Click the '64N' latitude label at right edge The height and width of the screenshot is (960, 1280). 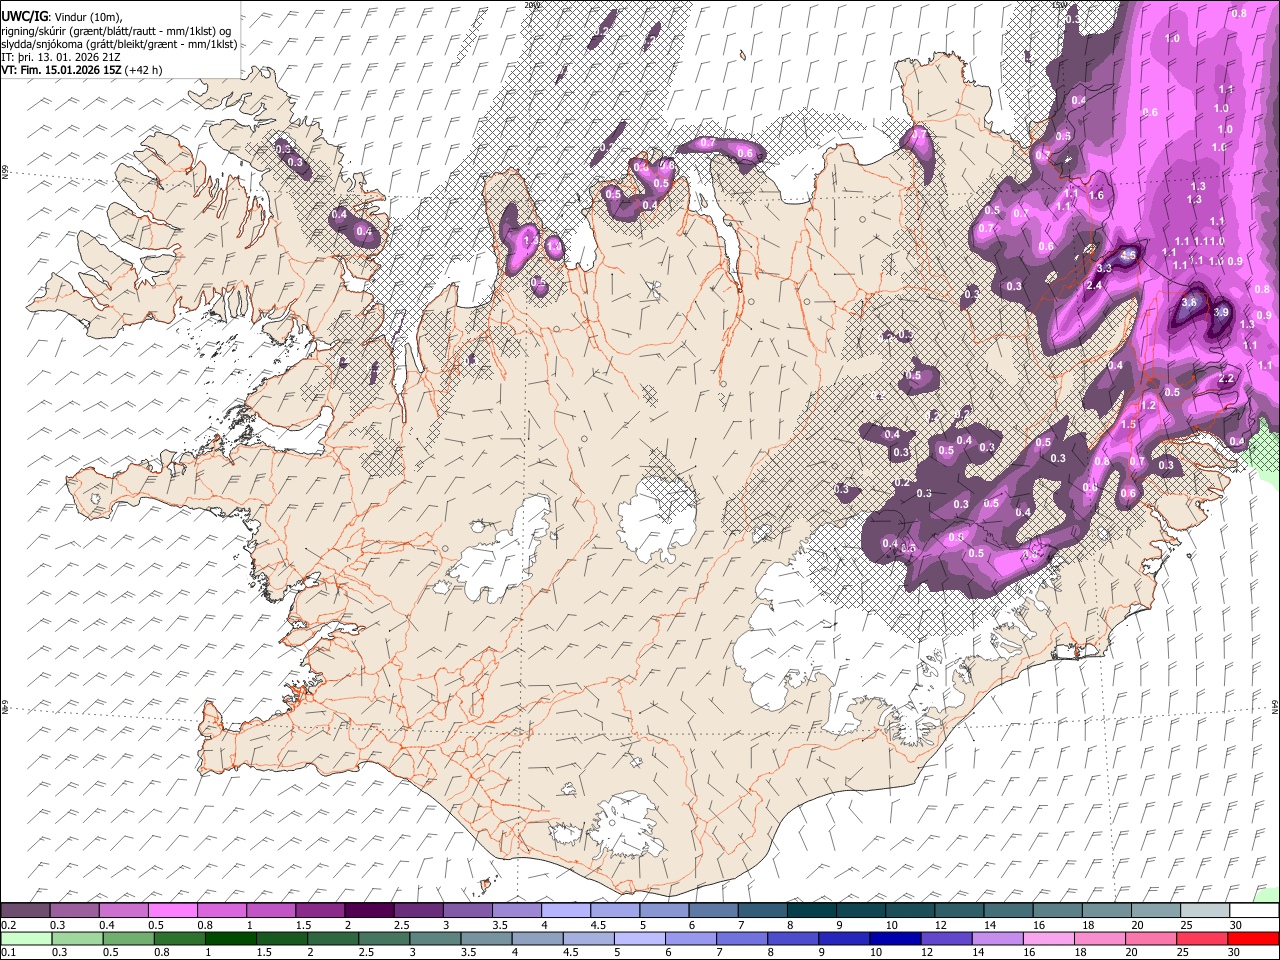(1275, 705)
